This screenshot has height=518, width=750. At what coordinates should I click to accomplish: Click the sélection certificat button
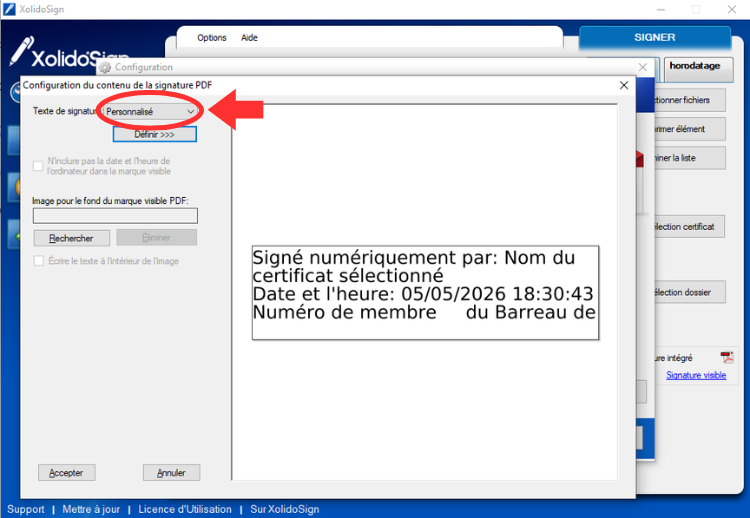coord(689,227)
